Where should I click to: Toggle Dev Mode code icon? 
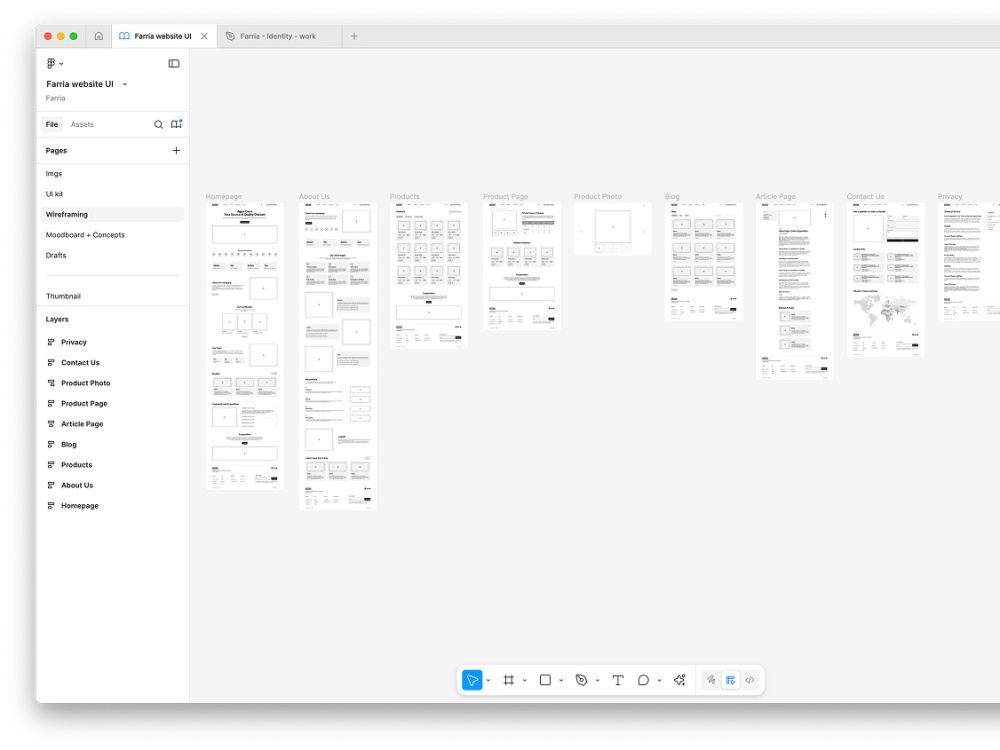pyautogui.click(x=750, y=680)
